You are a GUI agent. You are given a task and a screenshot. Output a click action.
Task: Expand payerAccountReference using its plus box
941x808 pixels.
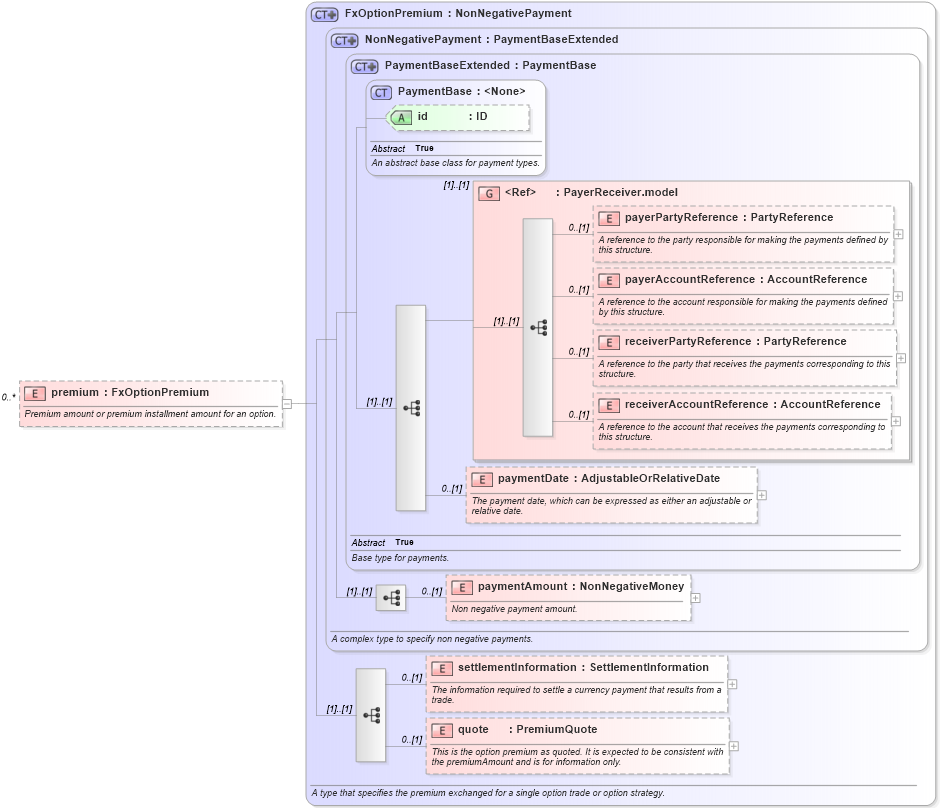point(899,296)
